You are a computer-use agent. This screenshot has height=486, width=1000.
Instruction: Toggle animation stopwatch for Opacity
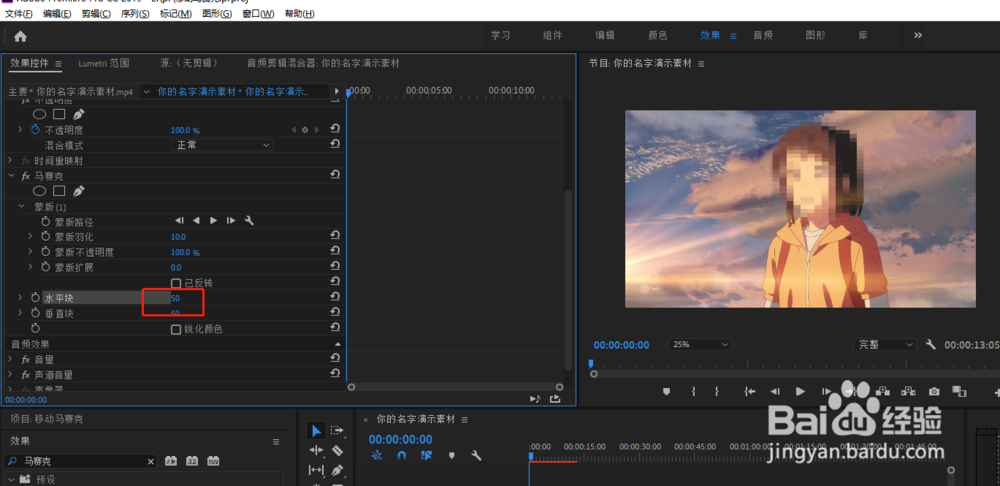click(x=36, y=129)
